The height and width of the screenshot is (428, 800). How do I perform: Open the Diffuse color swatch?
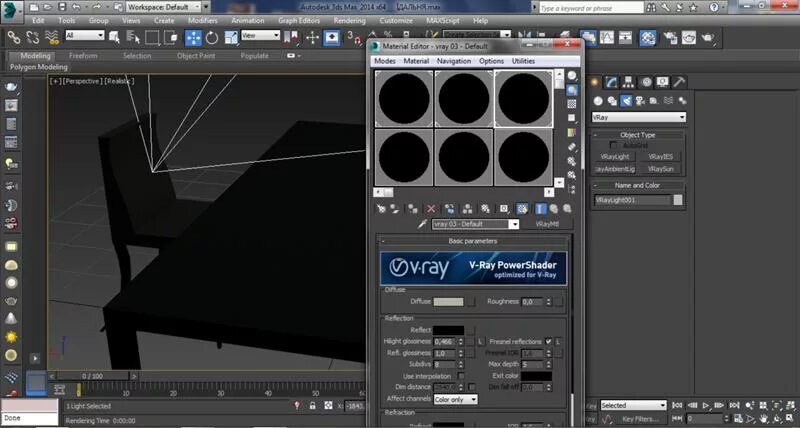[448, 302]
